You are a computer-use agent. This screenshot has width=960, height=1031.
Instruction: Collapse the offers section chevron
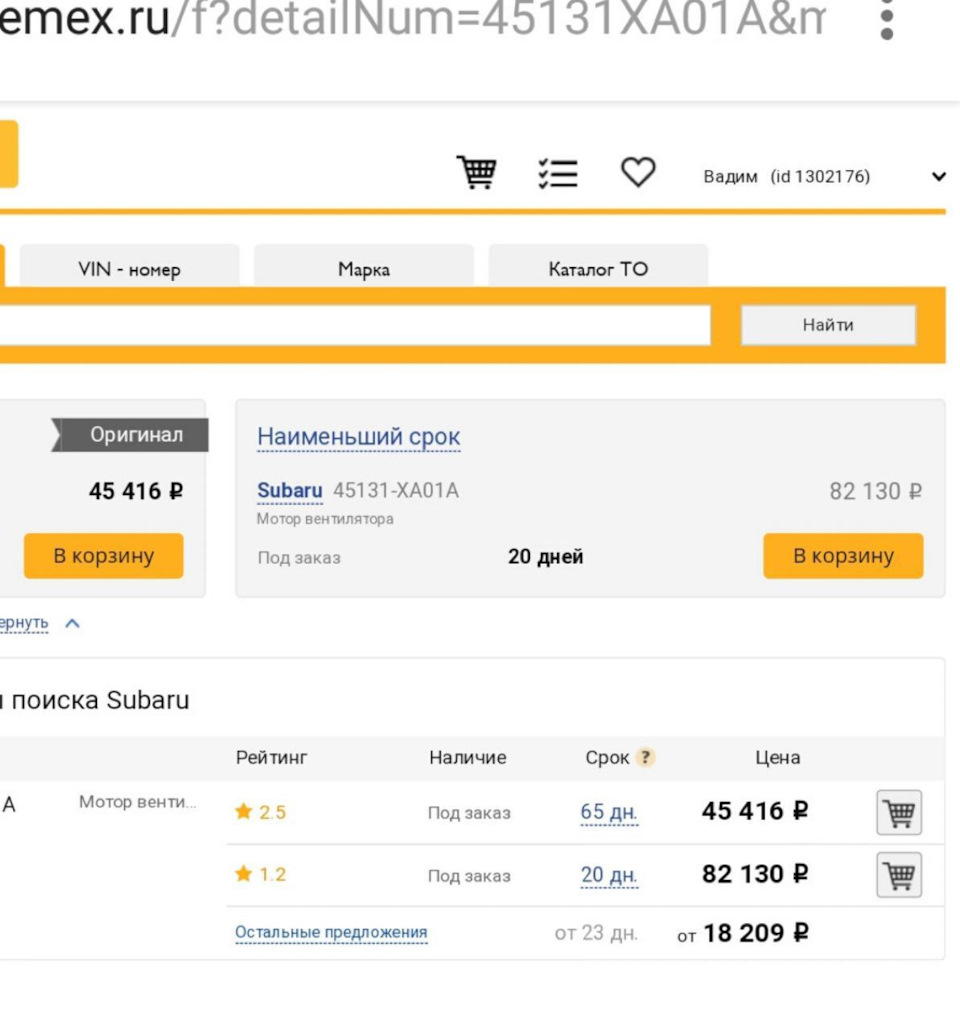(x=72, y=623)
